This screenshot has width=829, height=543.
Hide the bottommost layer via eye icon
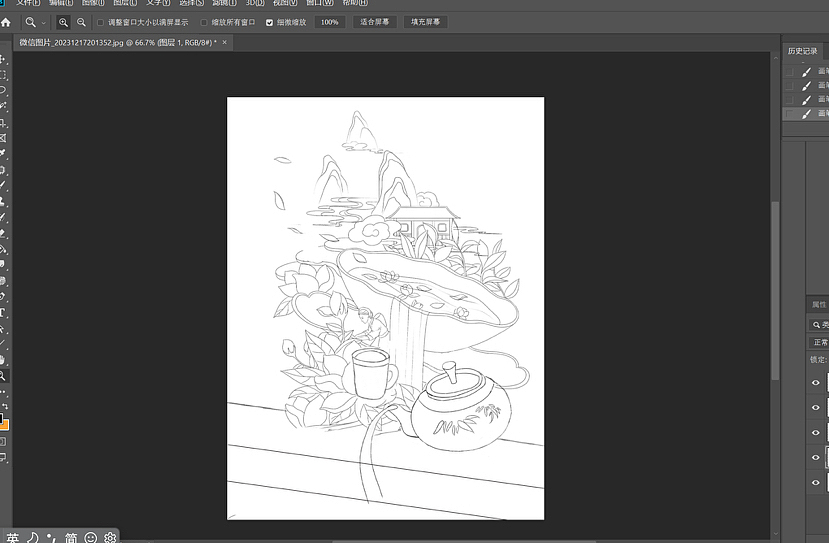tap(816, 483)
